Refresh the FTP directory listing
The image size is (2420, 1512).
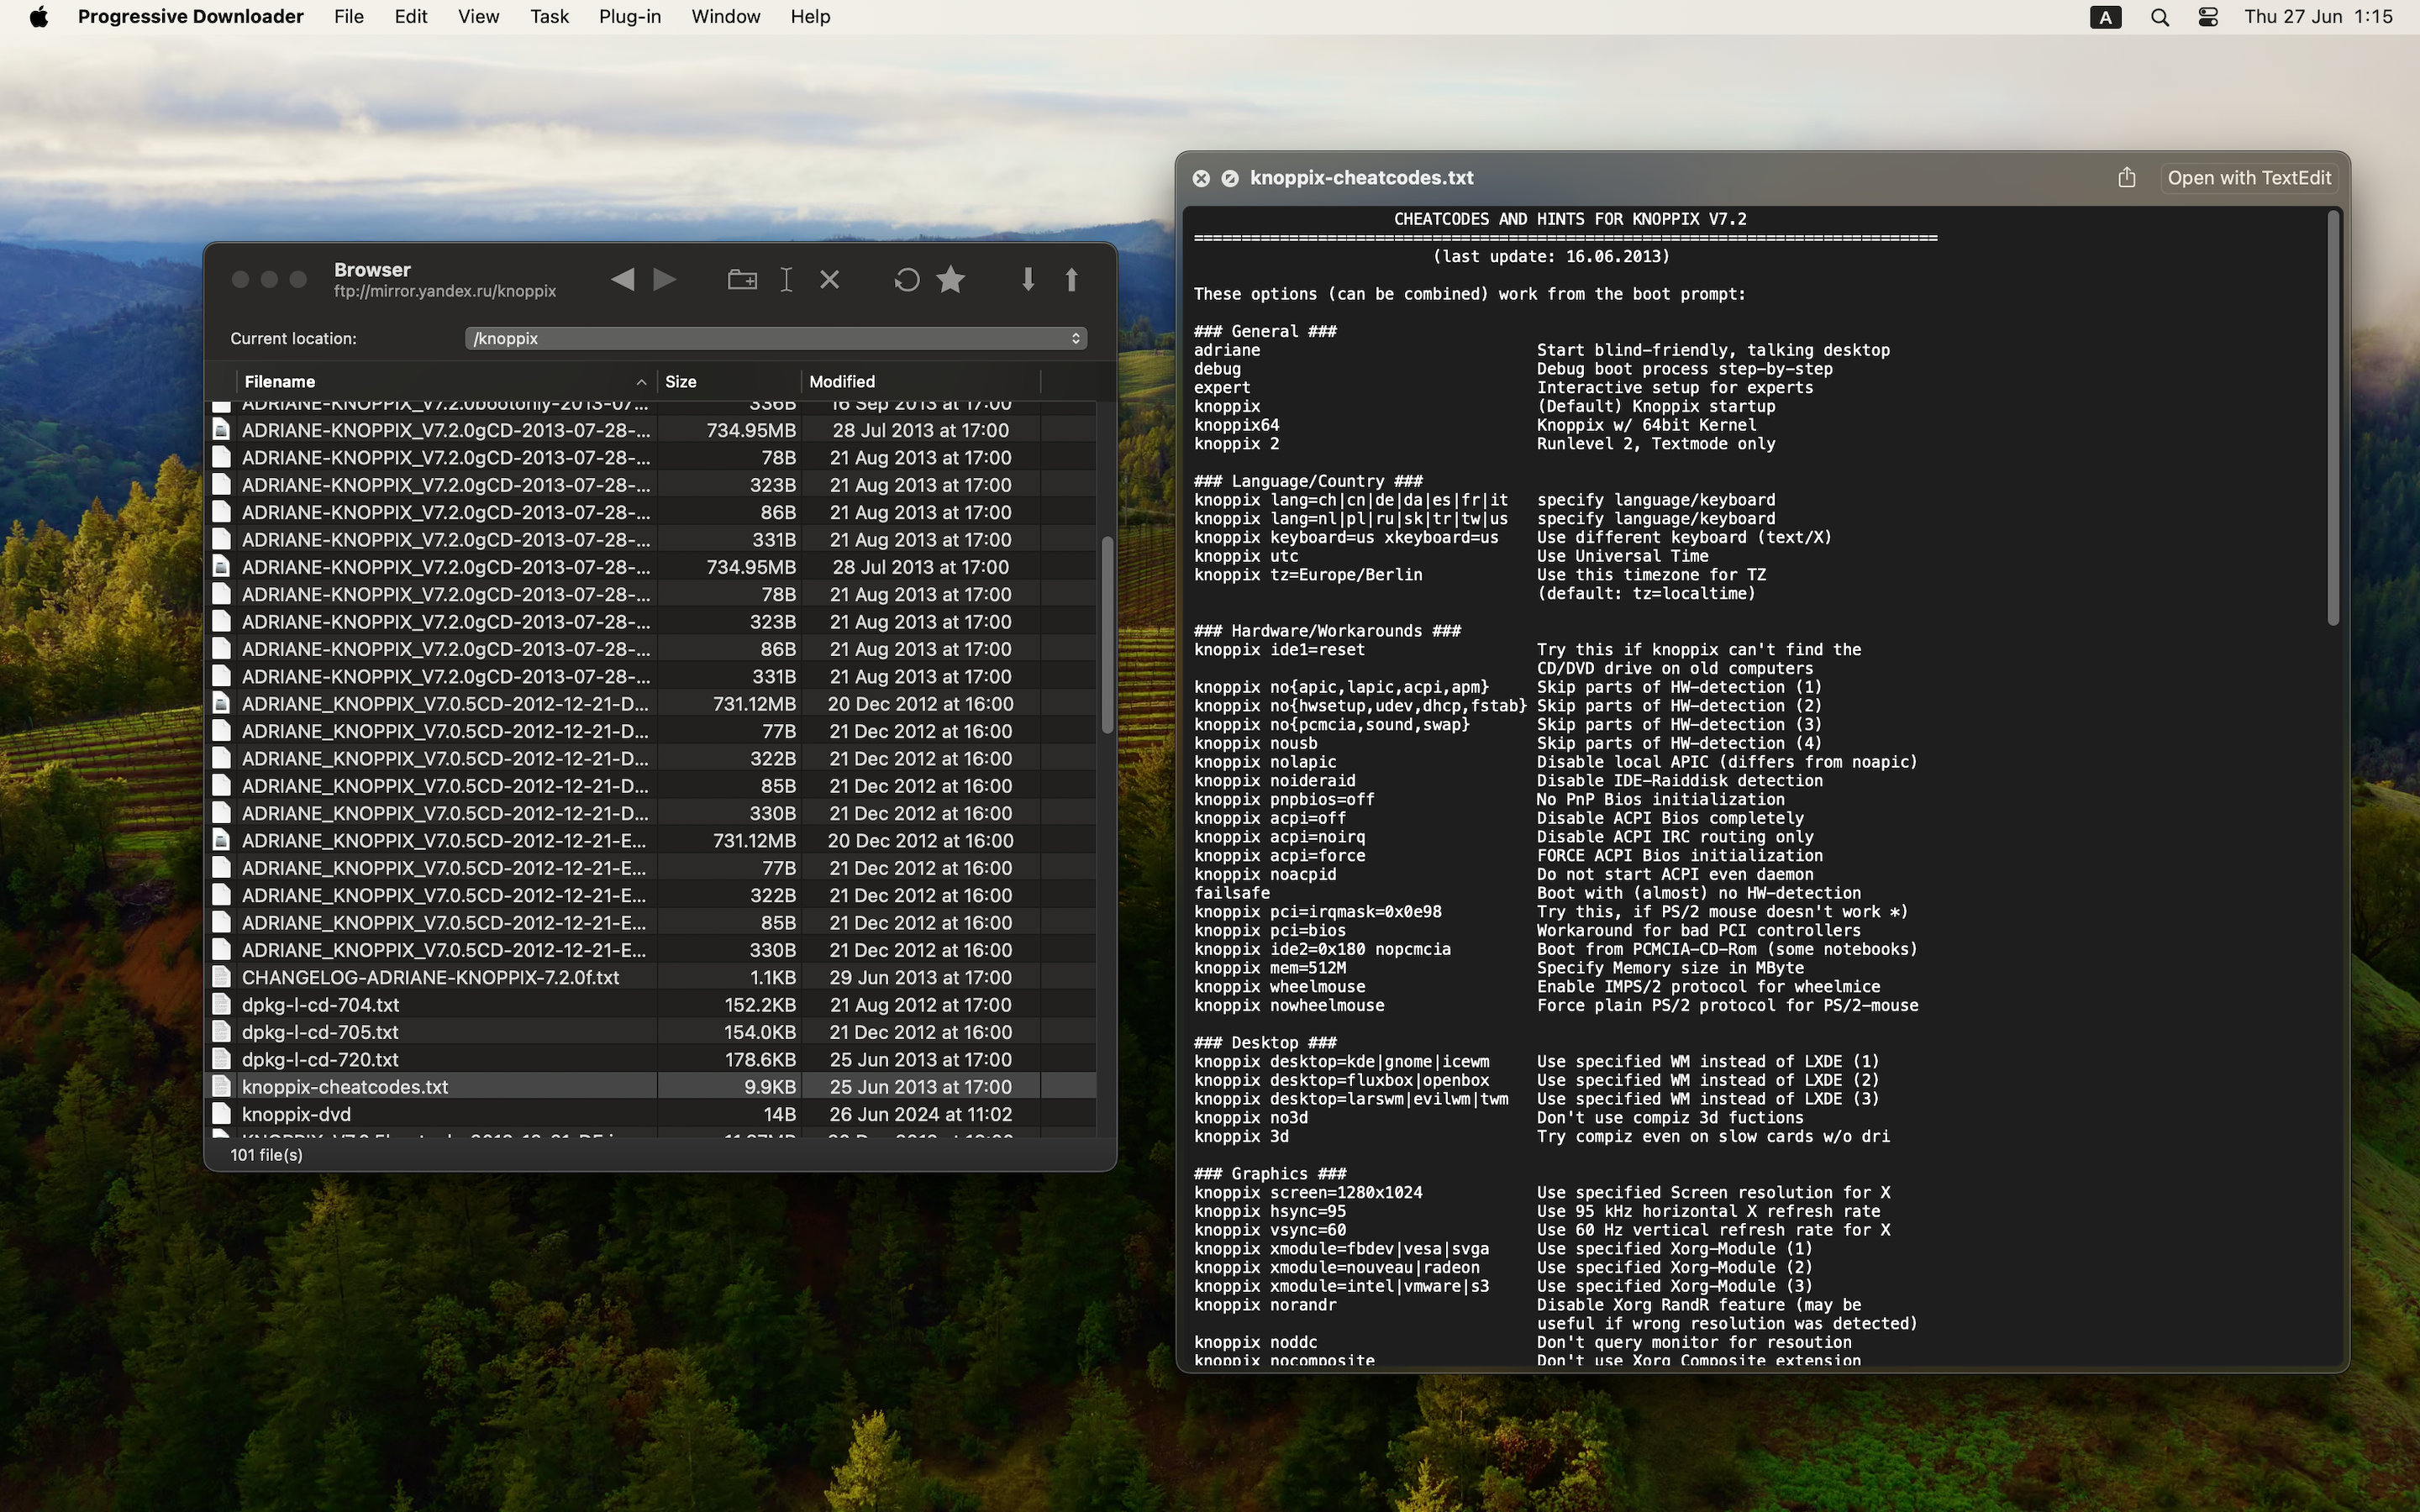[906, 280]
